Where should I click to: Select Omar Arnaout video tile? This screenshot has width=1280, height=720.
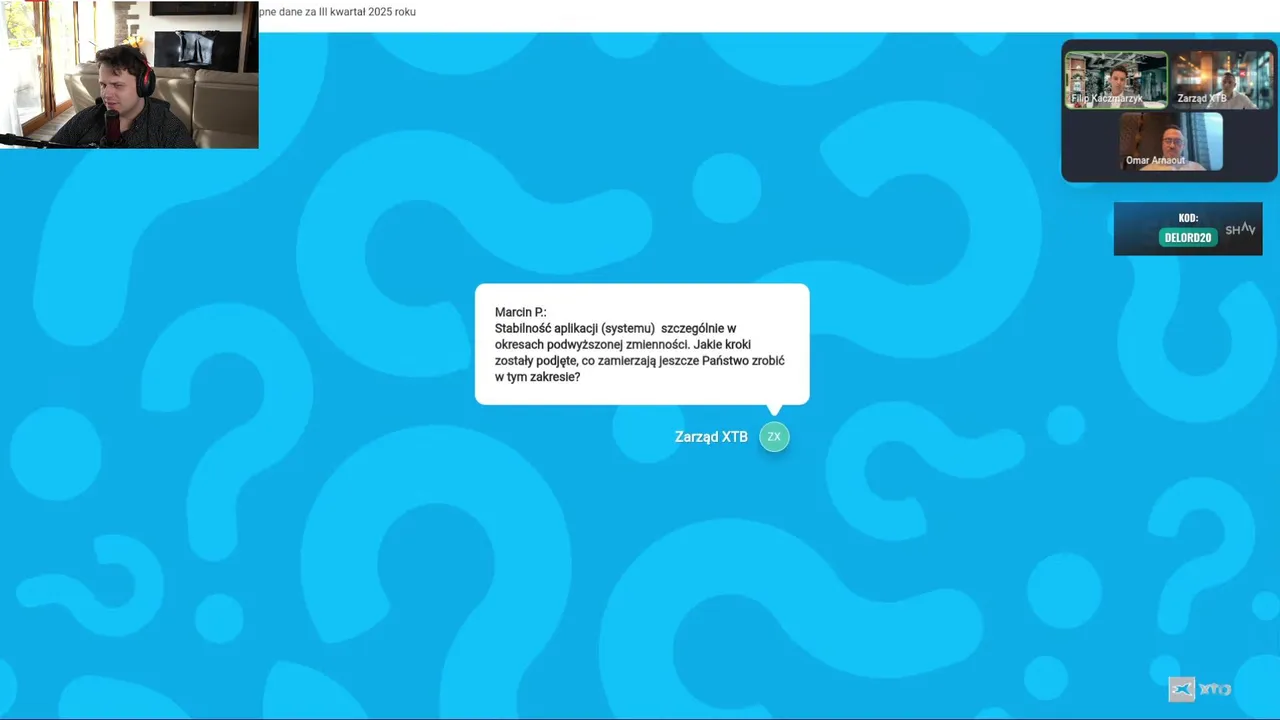1171,141
